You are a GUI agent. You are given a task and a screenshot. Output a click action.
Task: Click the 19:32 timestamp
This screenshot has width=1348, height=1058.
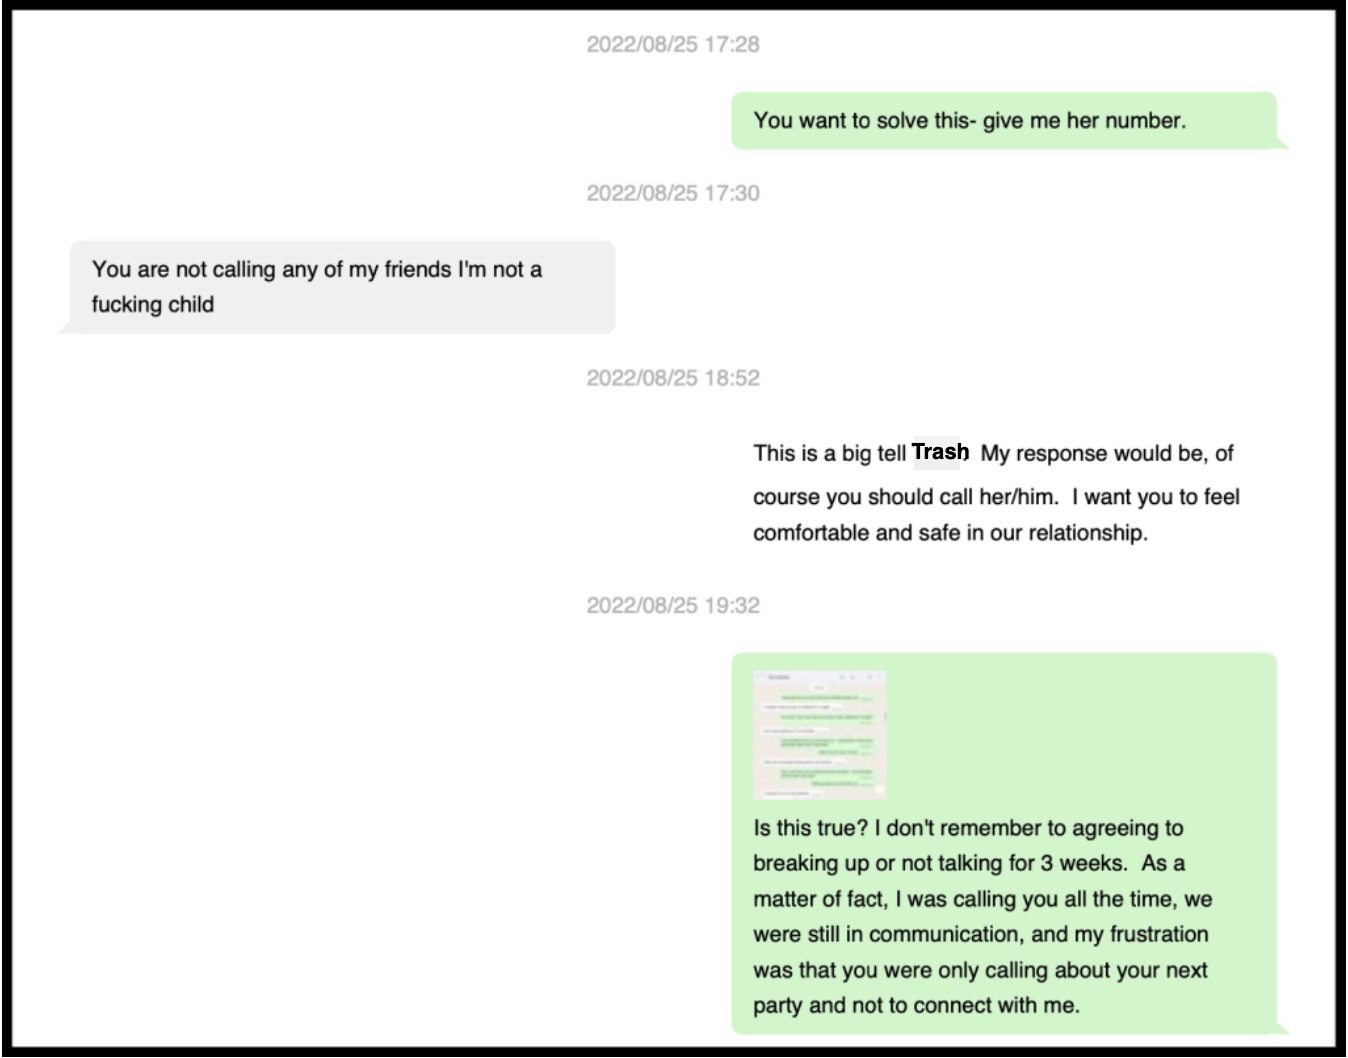point(672,605)
